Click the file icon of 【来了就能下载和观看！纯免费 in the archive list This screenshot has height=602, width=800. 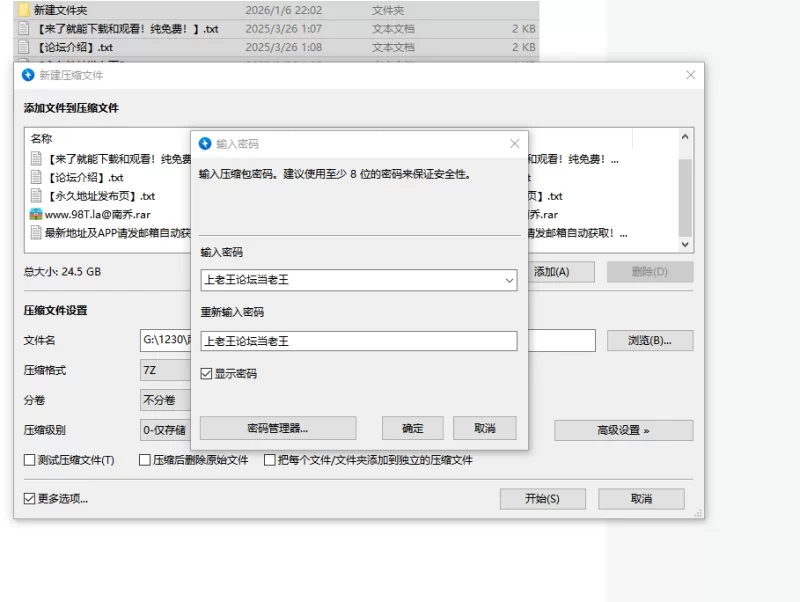point(36,159)
